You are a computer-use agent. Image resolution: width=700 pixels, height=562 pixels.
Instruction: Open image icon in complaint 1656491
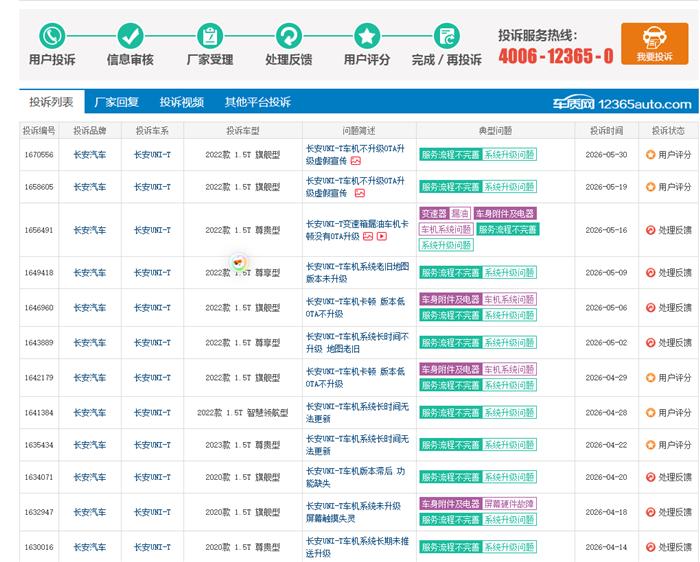click(368, 237)
